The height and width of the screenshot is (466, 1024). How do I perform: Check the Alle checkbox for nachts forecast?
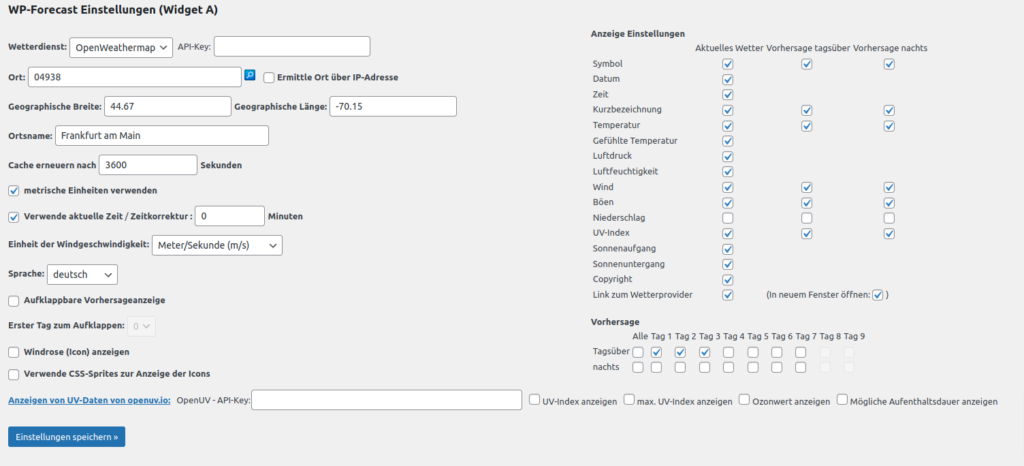pos(638,367)
